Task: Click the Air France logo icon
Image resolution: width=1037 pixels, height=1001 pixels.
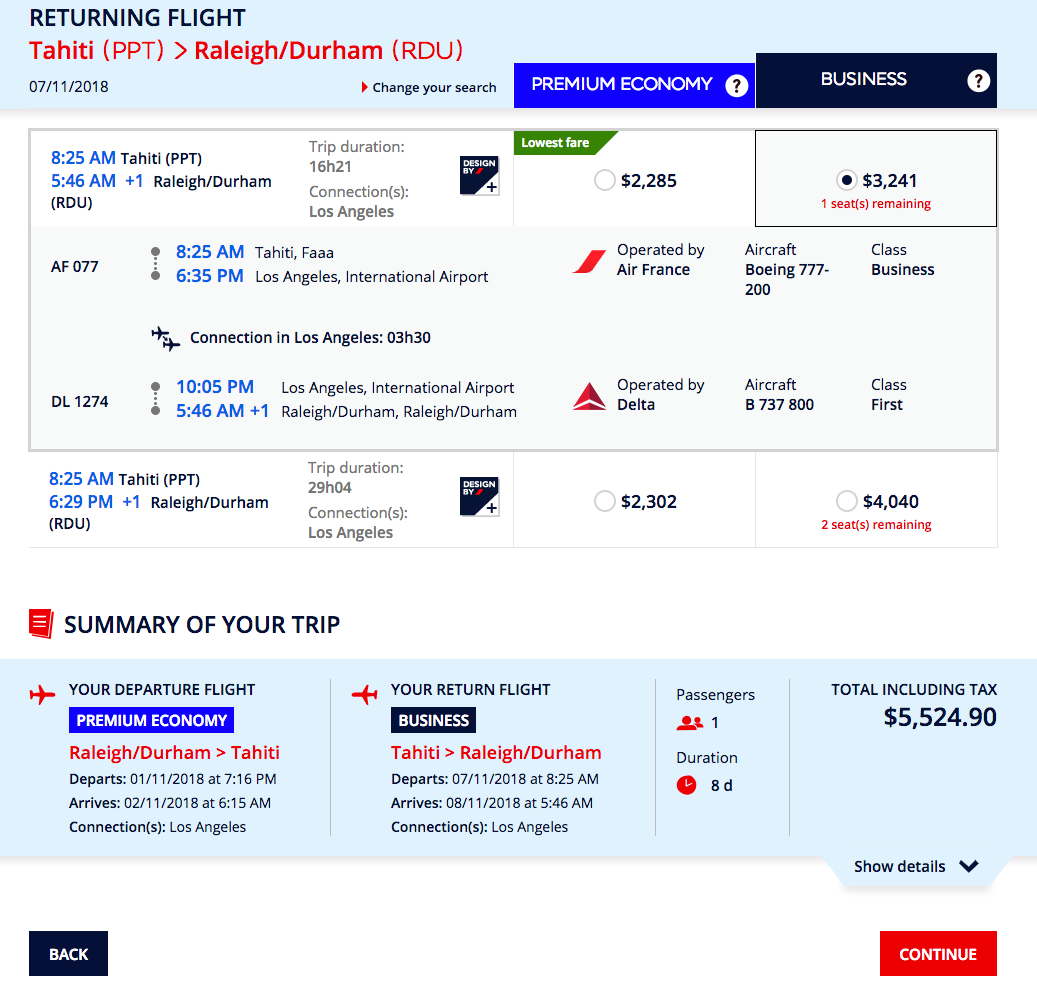Action: pos(589,261)
